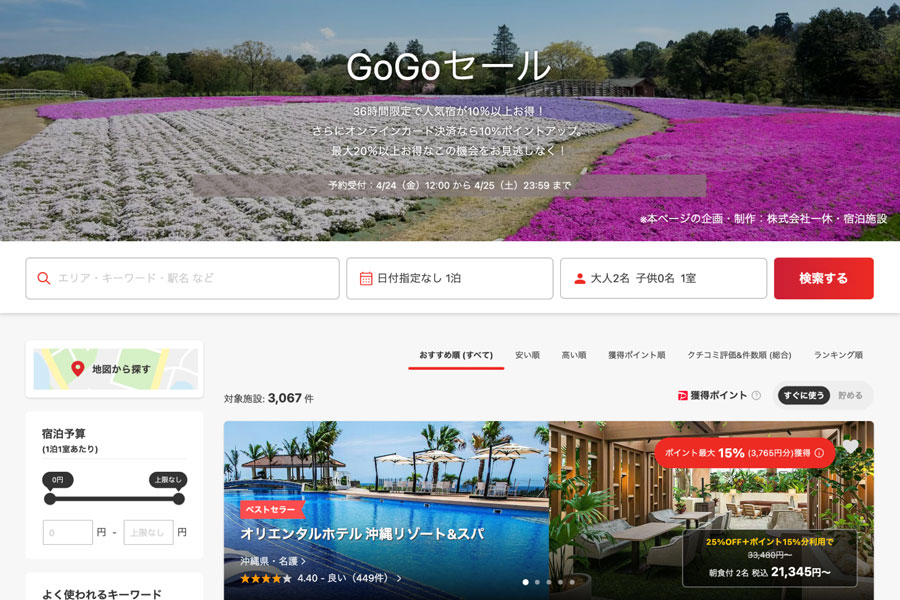Viewport: 900px width, 600px height.
Task: Click the help icon beside 獲得ポイント
Action: point(756,396)
